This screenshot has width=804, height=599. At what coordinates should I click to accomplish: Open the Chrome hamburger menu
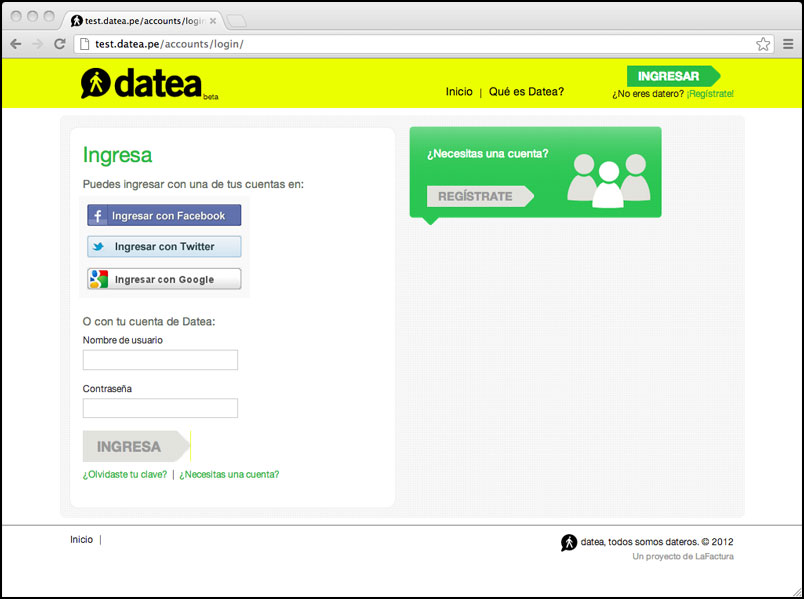[788, 44]
